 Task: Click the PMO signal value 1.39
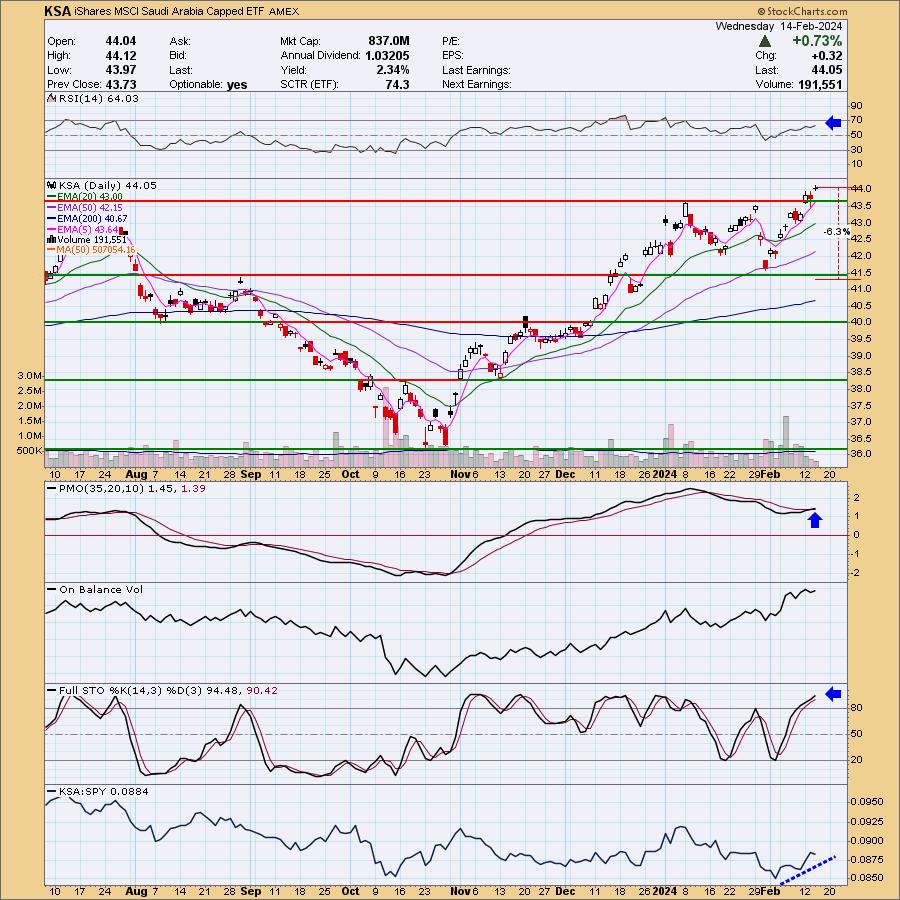[193, 488]
